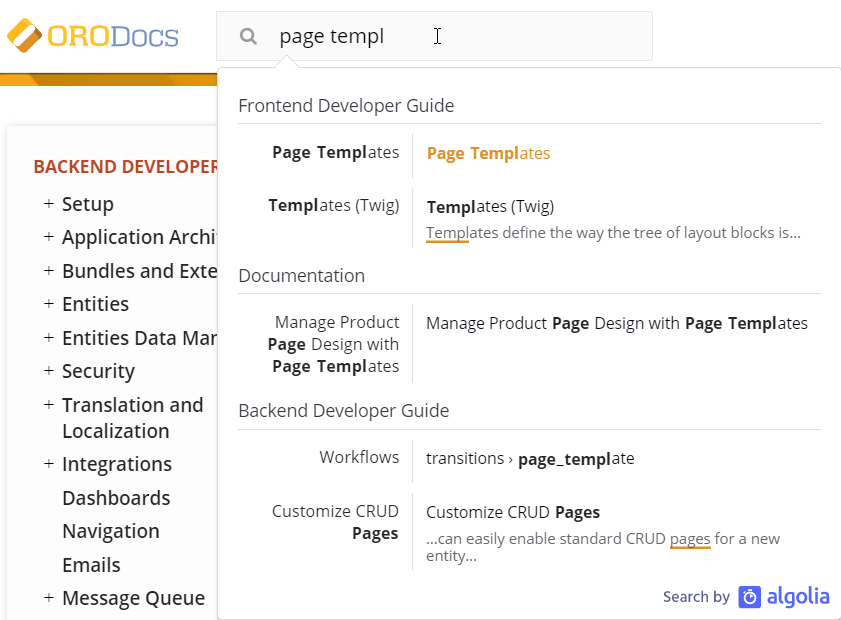Expand the Bundles and Extensions section
Image resolution: width=841 pixels, height=620 pixels.
tap(49, 271)
